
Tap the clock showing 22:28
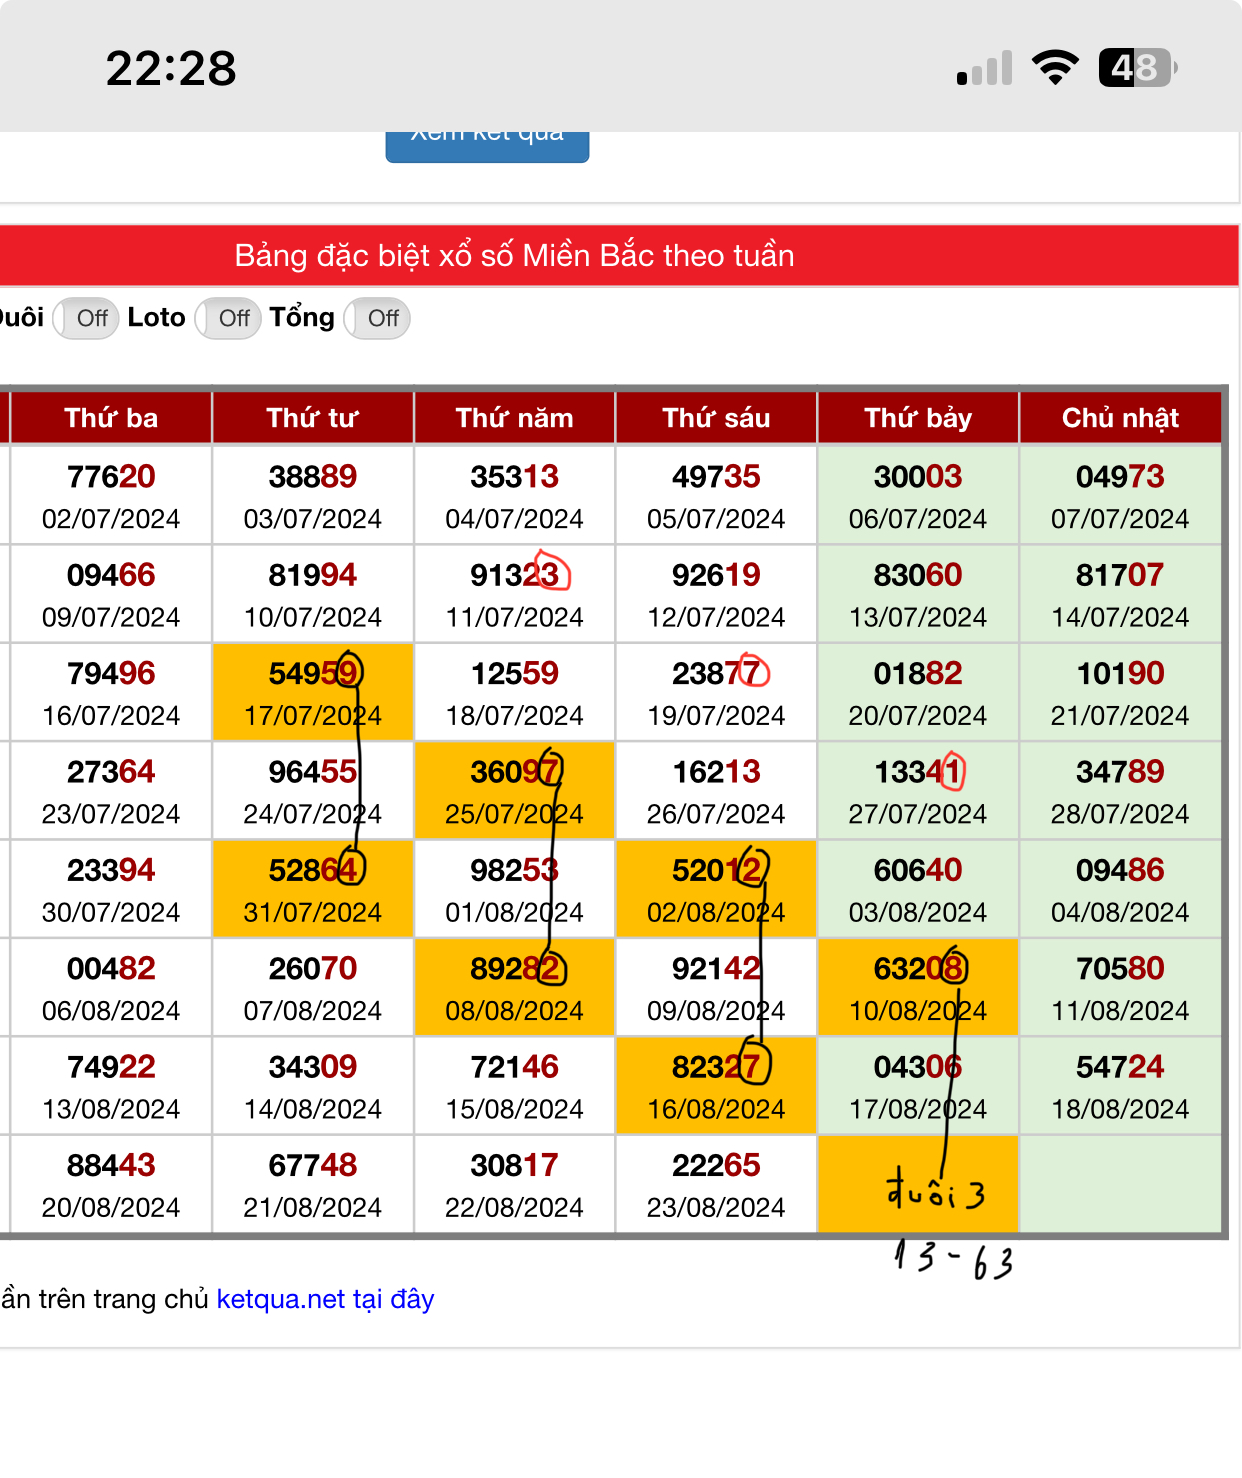171,69
